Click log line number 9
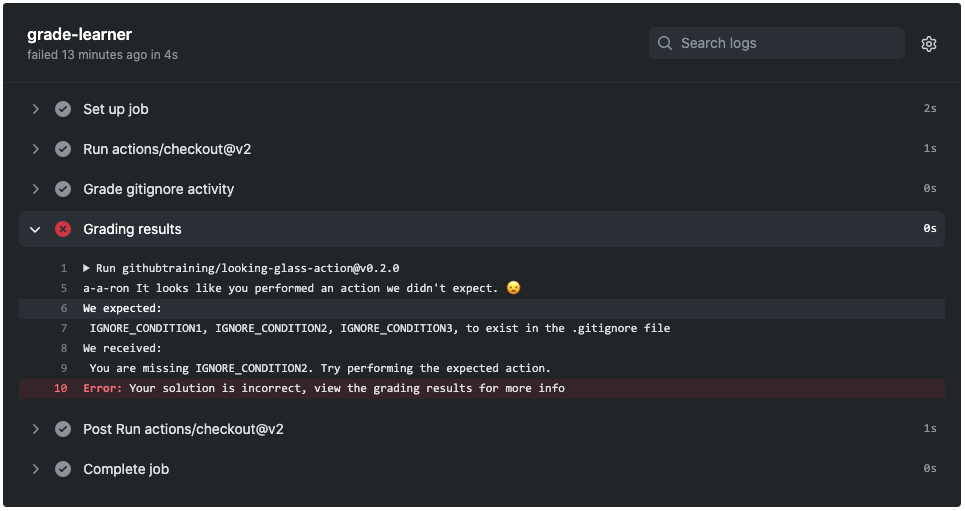Viewport: 965px width, 511px height. pos(63,368)
